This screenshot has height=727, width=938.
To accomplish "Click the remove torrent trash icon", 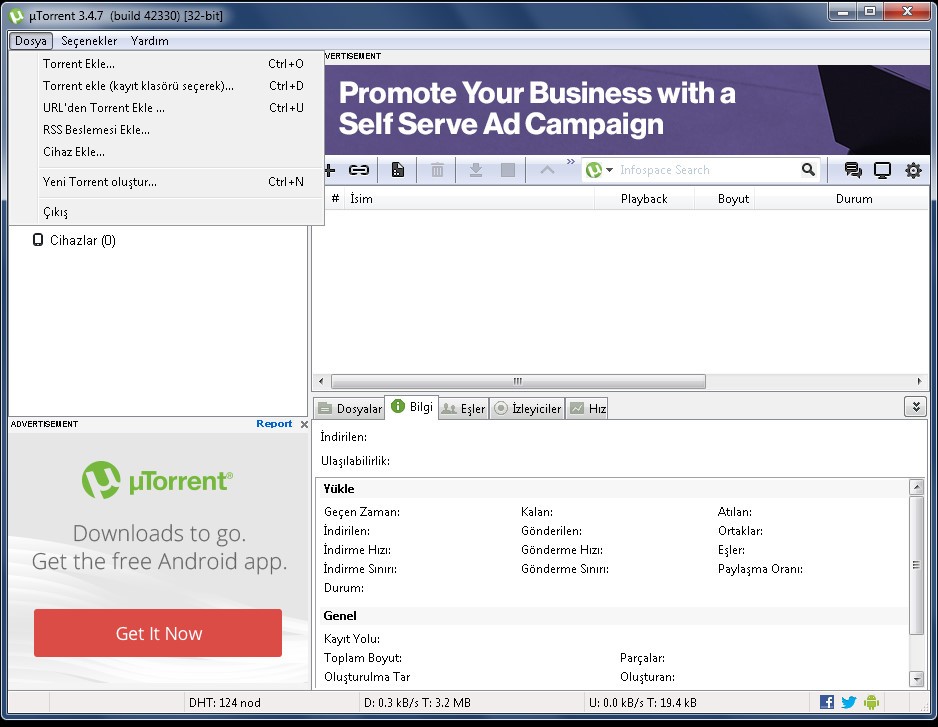I will (437, 171).
